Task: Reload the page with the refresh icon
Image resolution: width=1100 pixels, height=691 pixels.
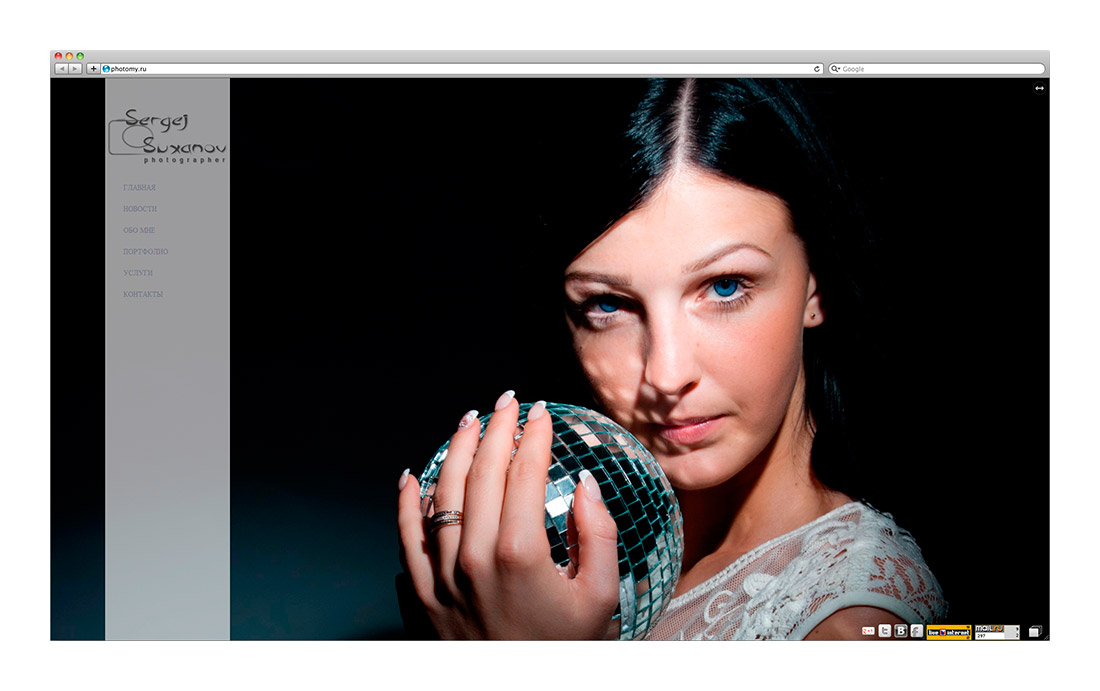Action: click(817, 69)
